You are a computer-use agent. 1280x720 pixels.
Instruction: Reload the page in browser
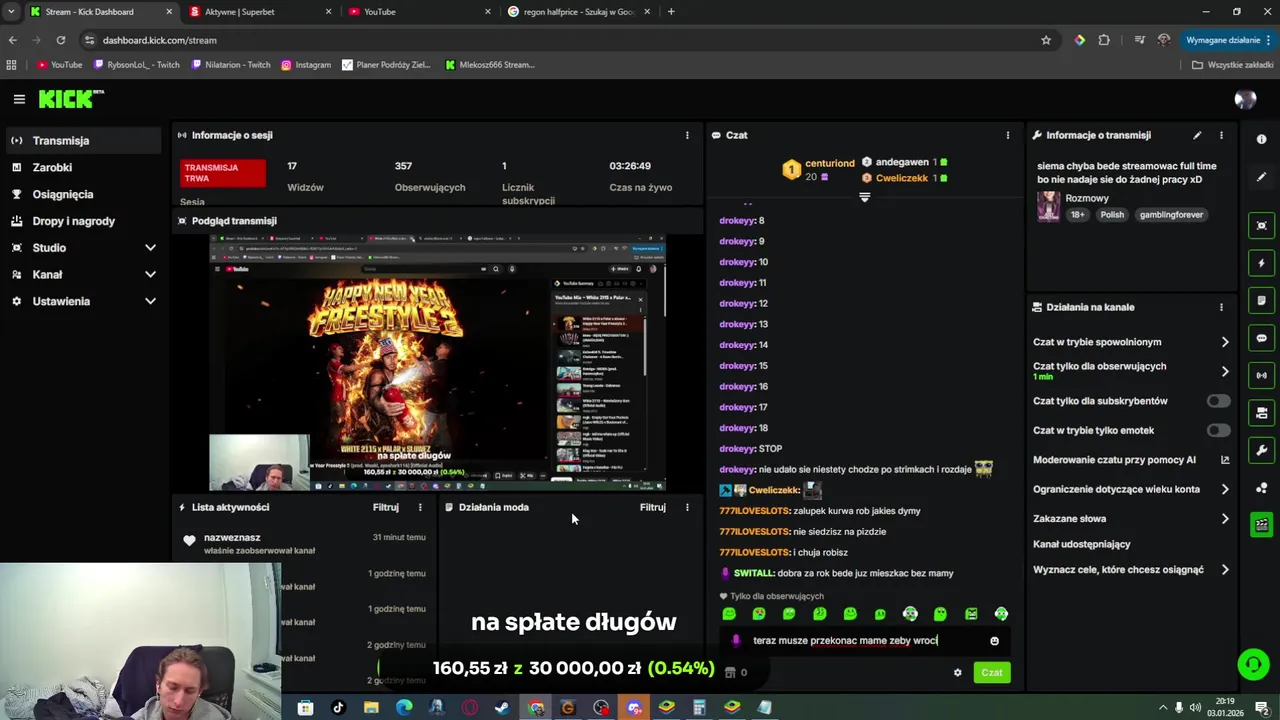click(x=61, y=40)
